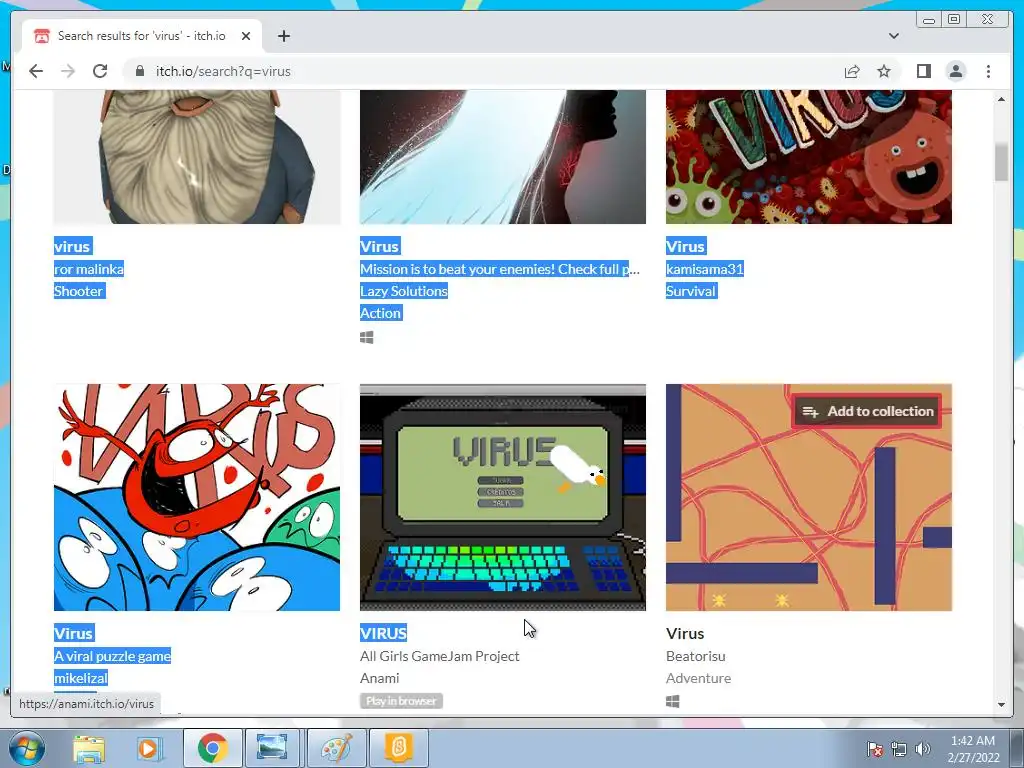Launch Windows Media Player from taskbar
1024x768 pixels.
(x=149, y=748)
